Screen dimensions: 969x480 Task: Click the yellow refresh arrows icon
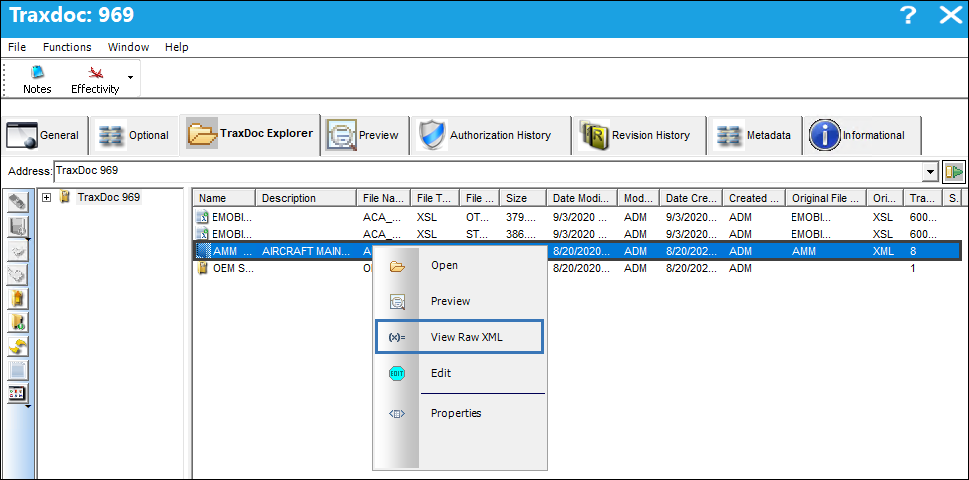pos(17,347)
